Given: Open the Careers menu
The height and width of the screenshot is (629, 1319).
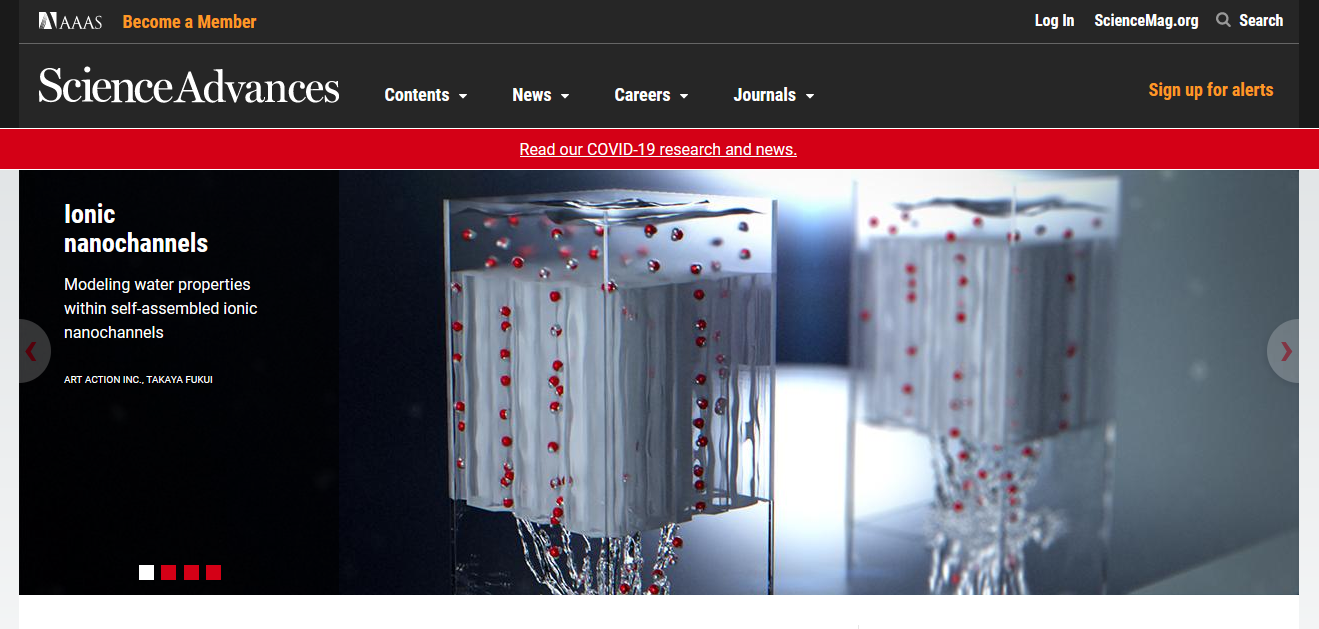Looking at the screenshot, I should (642, 95).
